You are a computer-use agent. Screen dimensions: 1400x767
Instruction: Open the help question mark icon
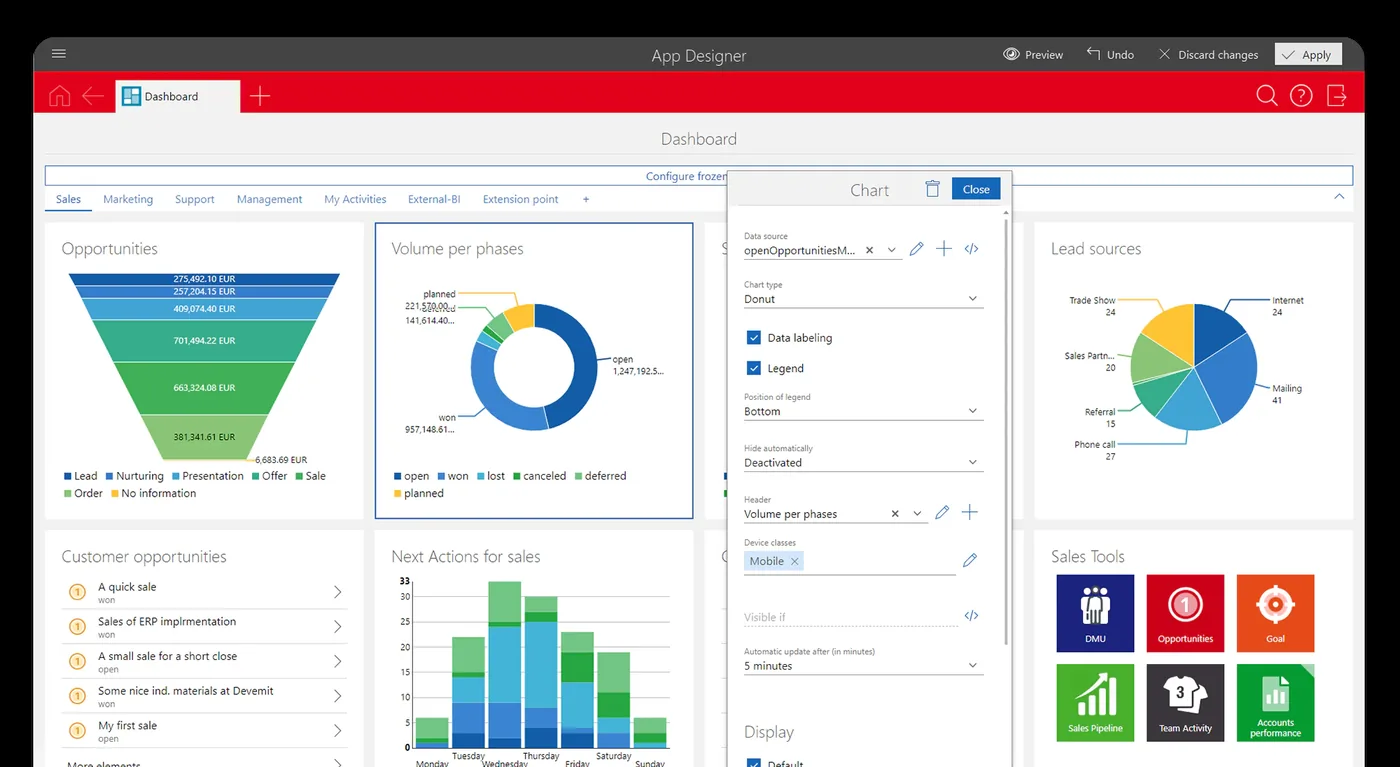(1301, 96)
